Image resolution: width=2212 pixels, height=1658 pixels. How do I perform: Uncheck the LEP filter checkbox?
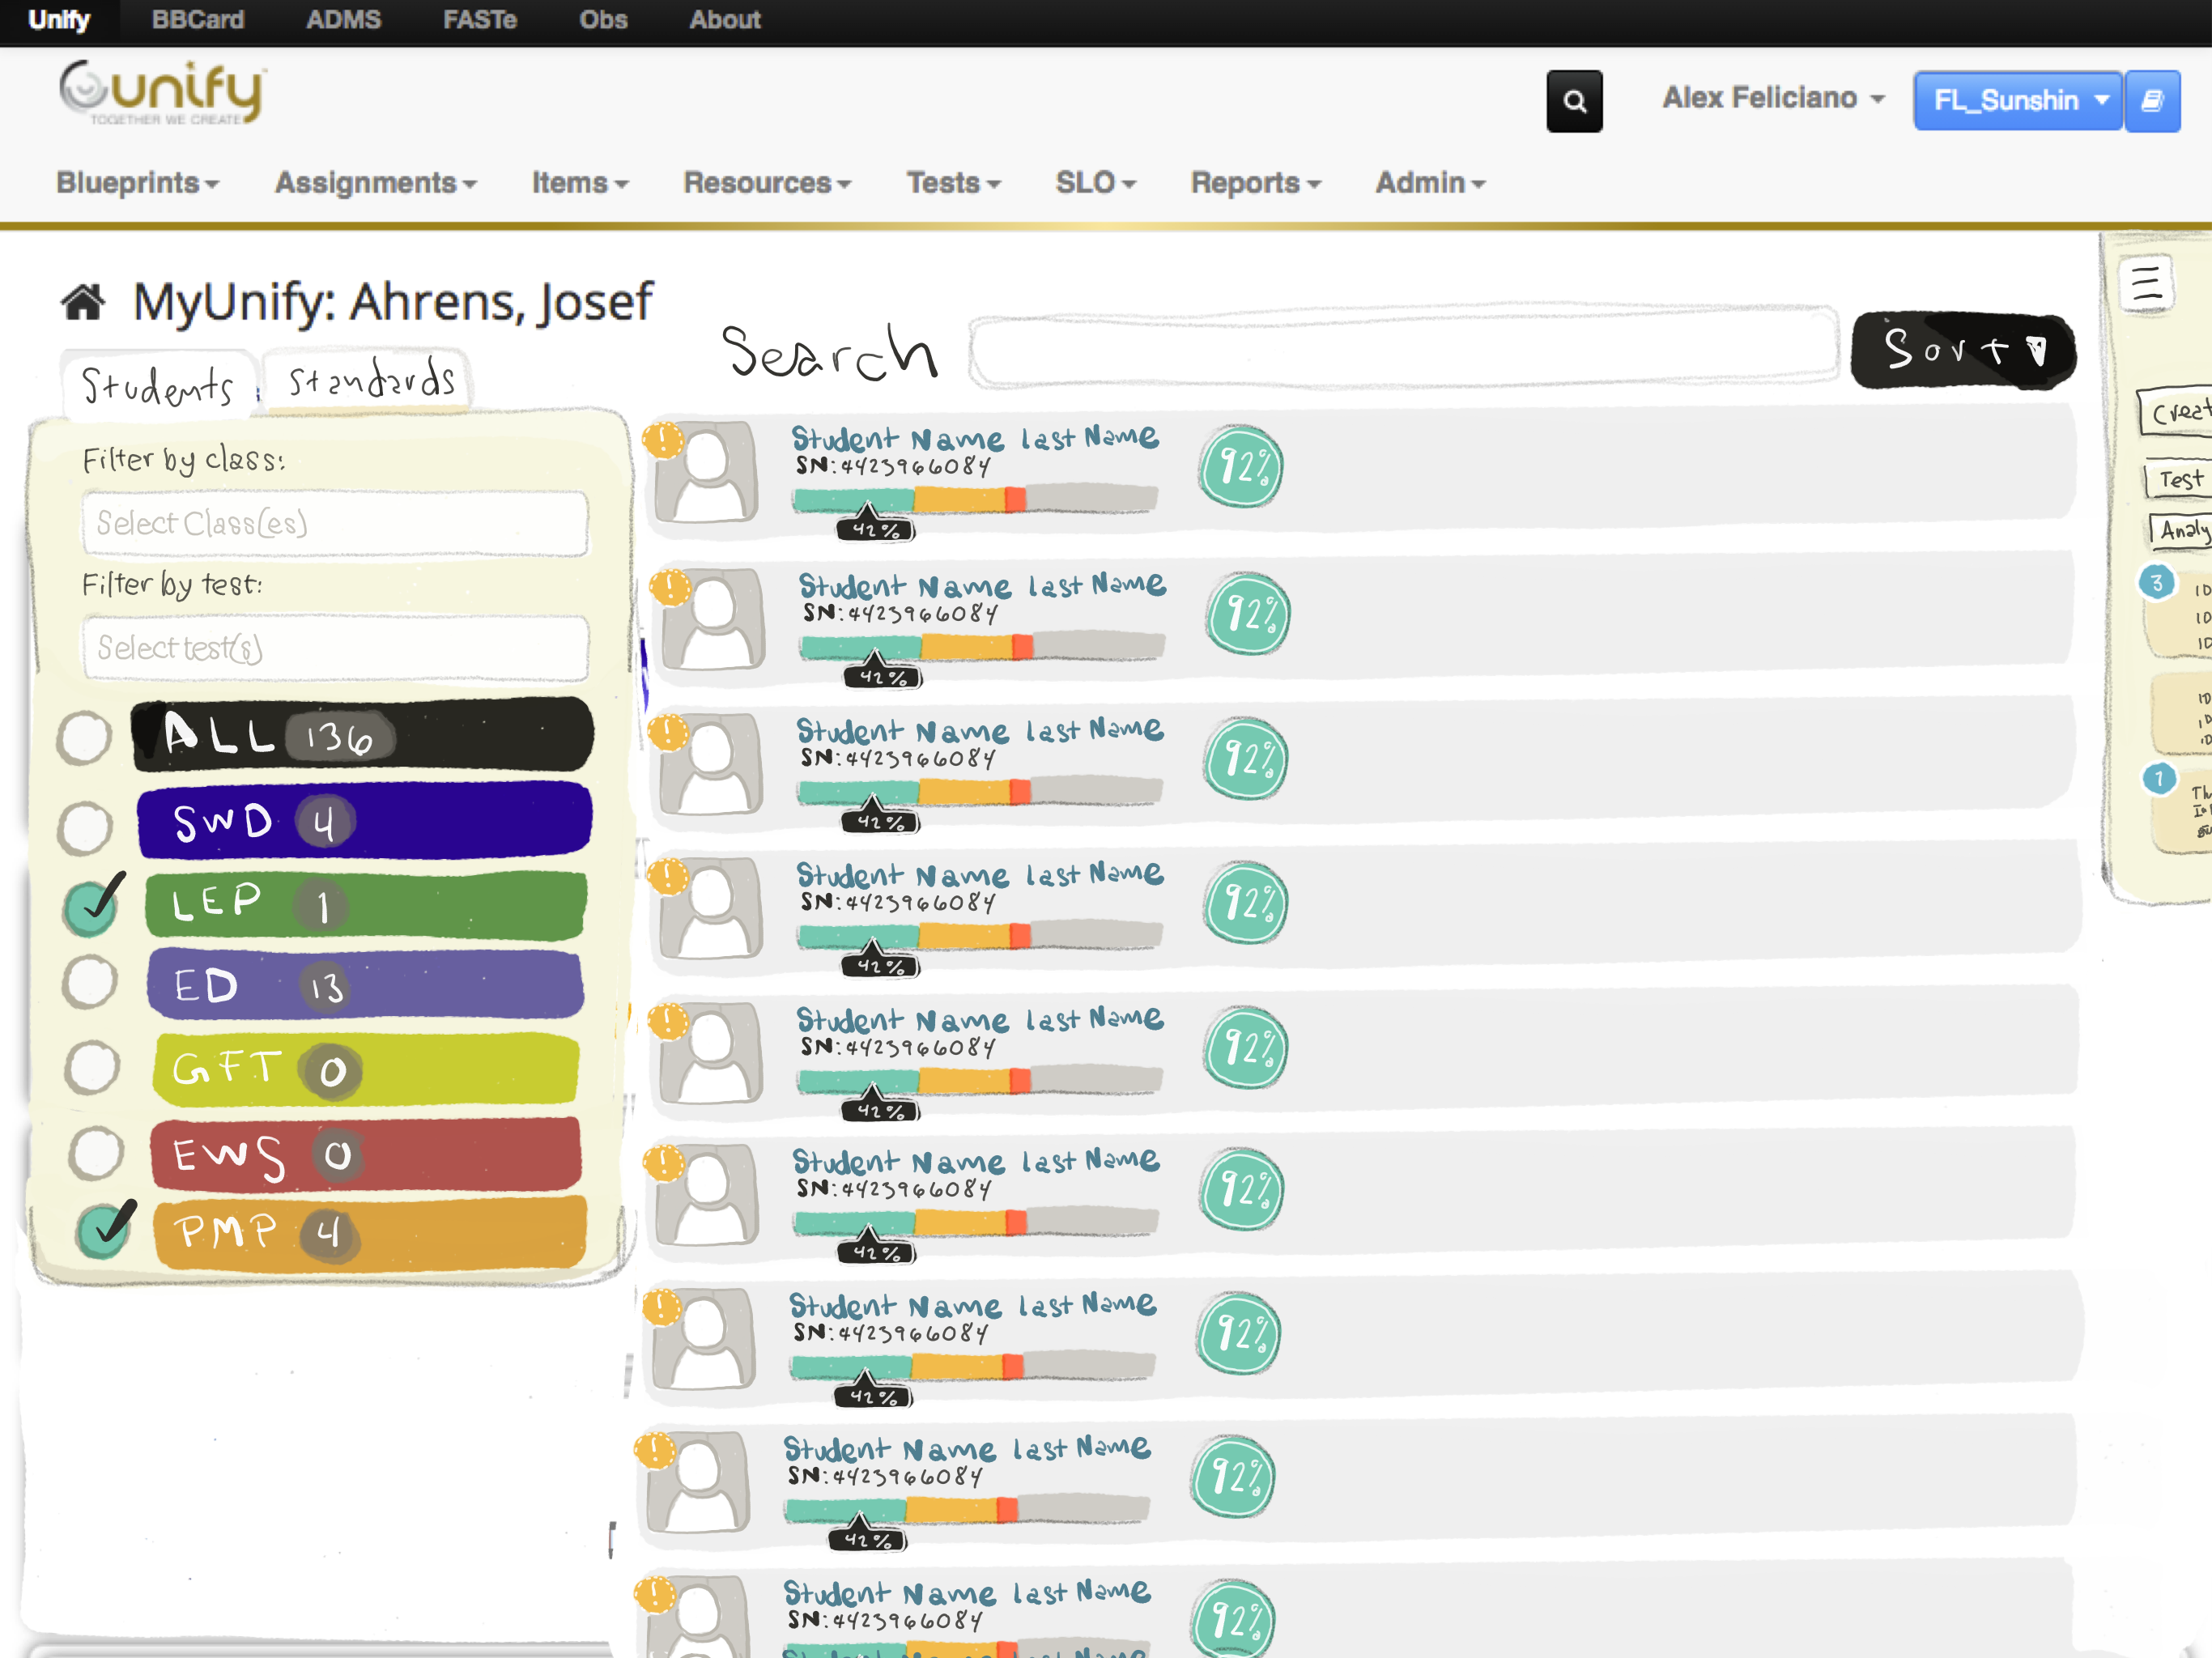coord(91,907)
